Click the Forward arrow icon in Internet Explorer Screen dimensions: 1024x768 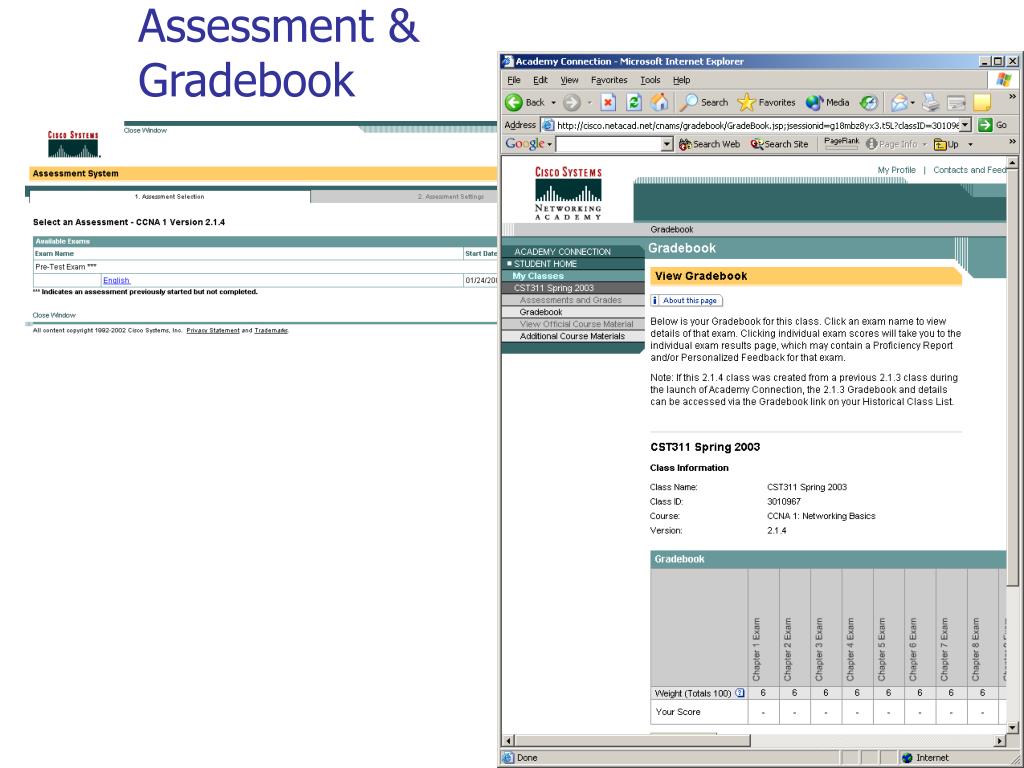[x=571, y=103]
